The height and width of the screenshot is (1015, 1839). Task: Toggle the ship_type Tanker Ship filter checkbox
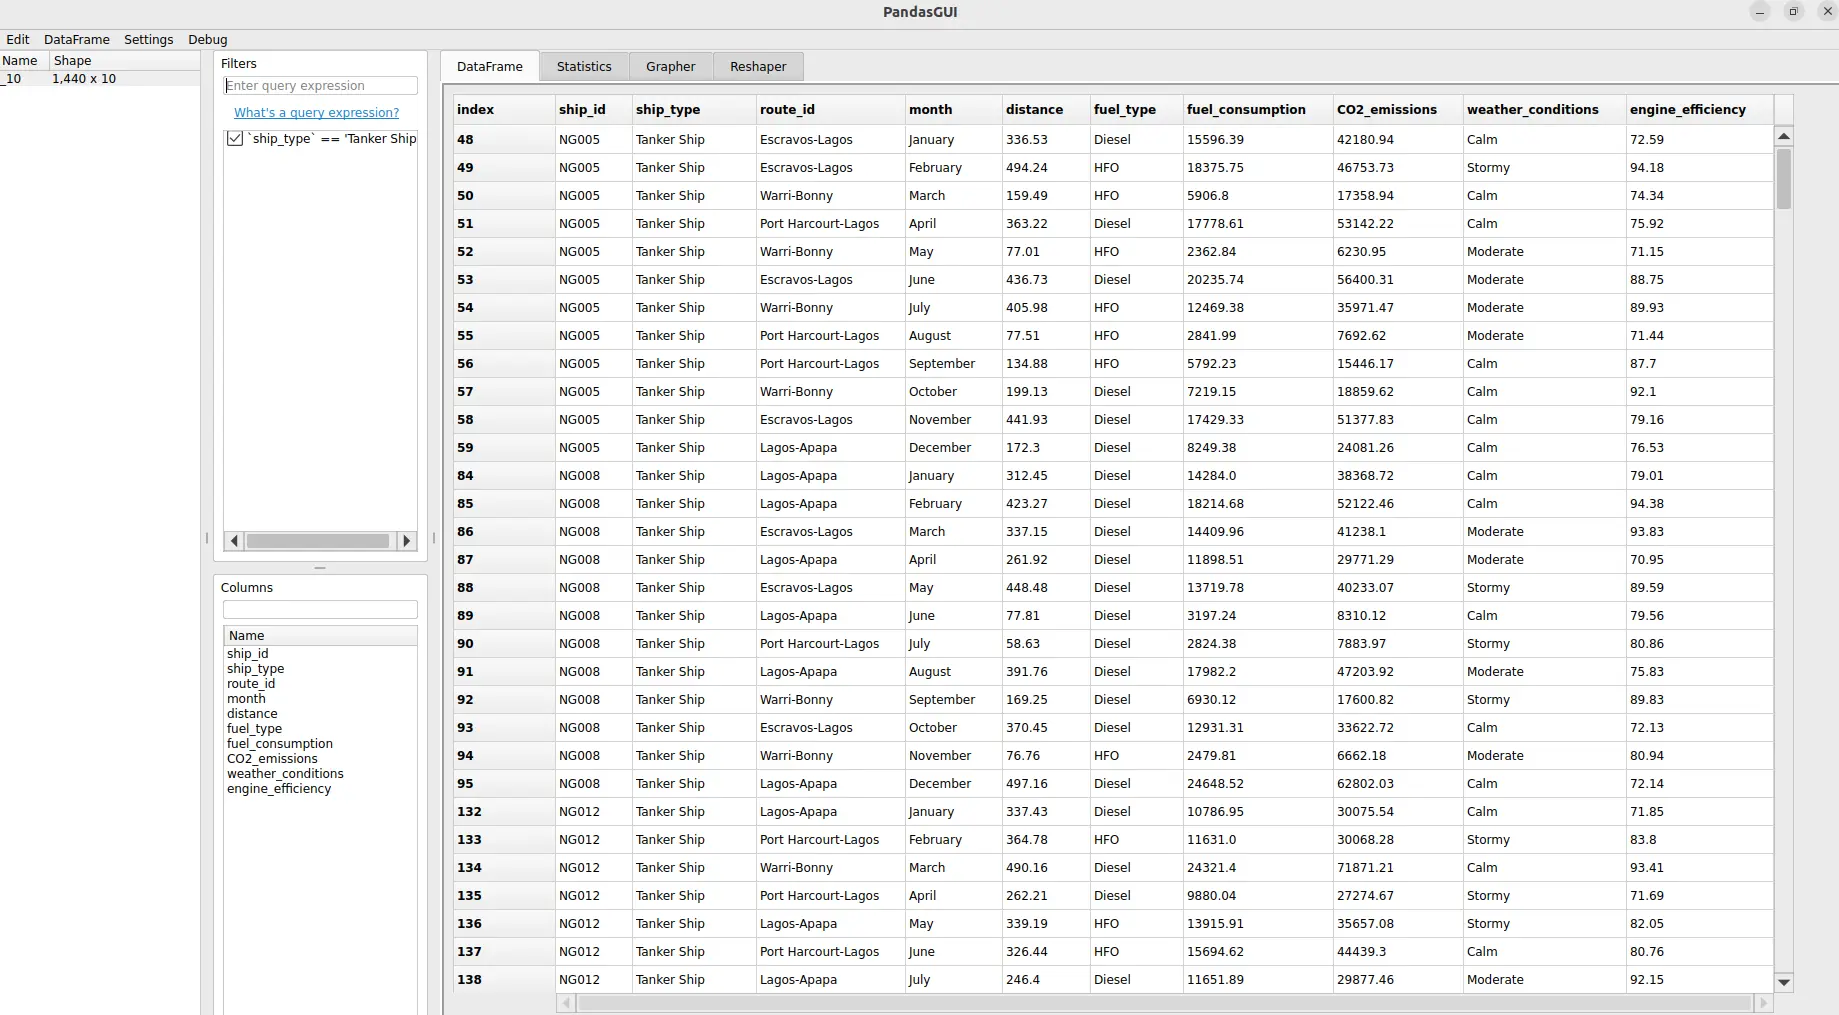[235, 139]
